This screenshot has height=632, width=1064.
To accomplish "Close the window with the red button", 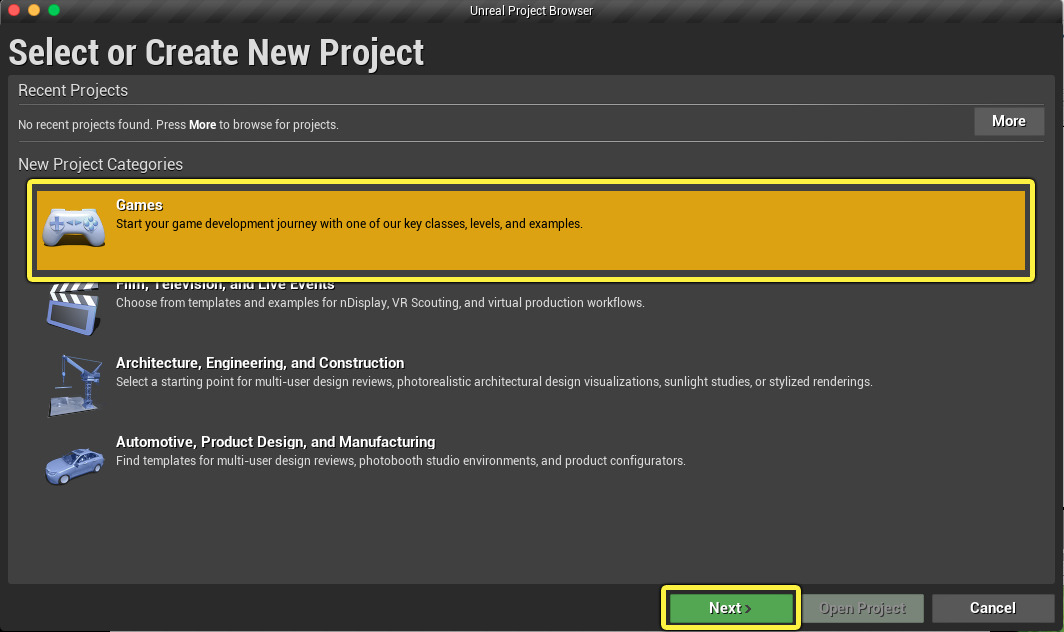I will pyautogui.click(x=13, y=10).
